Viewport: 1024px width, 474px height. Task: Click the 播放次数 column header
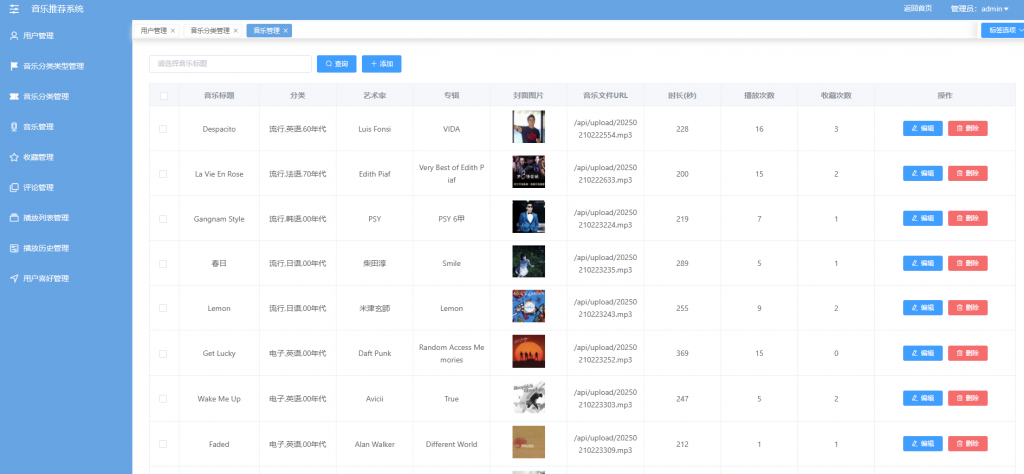[759, 95]
